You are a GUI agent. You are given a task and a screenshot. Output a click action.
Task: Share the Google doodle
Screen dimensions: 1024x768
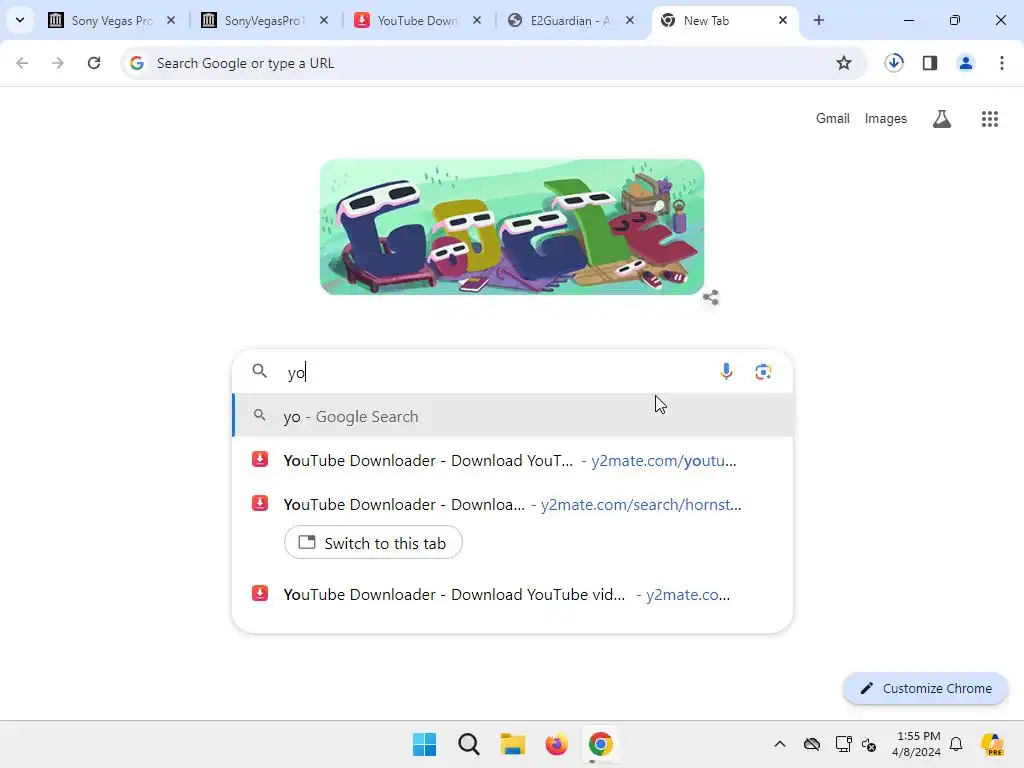711,297
